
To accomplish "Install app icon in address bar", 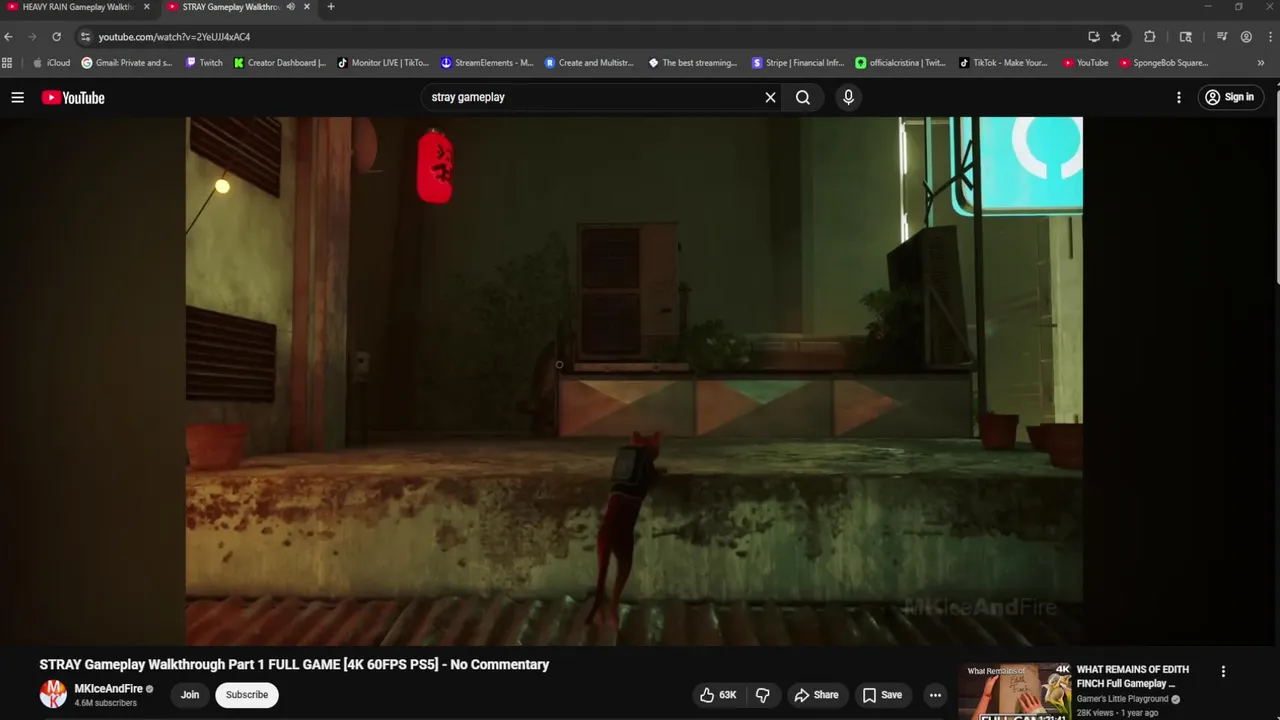I will click(x=1094, y=37).
